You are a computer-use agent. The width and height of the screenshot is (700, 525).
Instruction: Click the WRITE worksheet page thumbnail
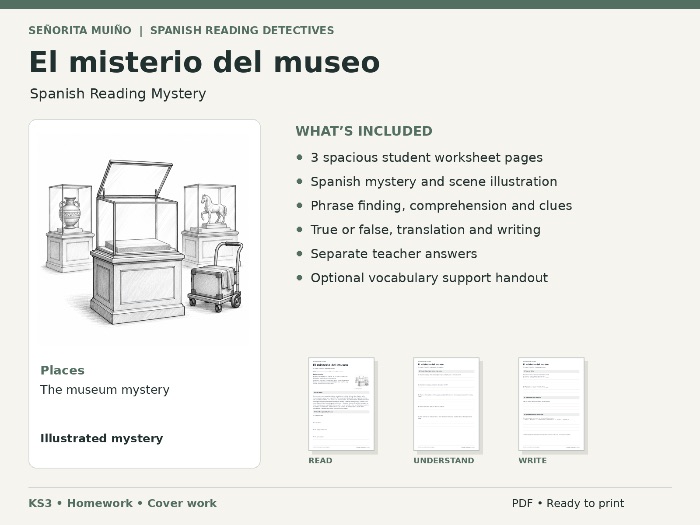[x=551, y=404]
